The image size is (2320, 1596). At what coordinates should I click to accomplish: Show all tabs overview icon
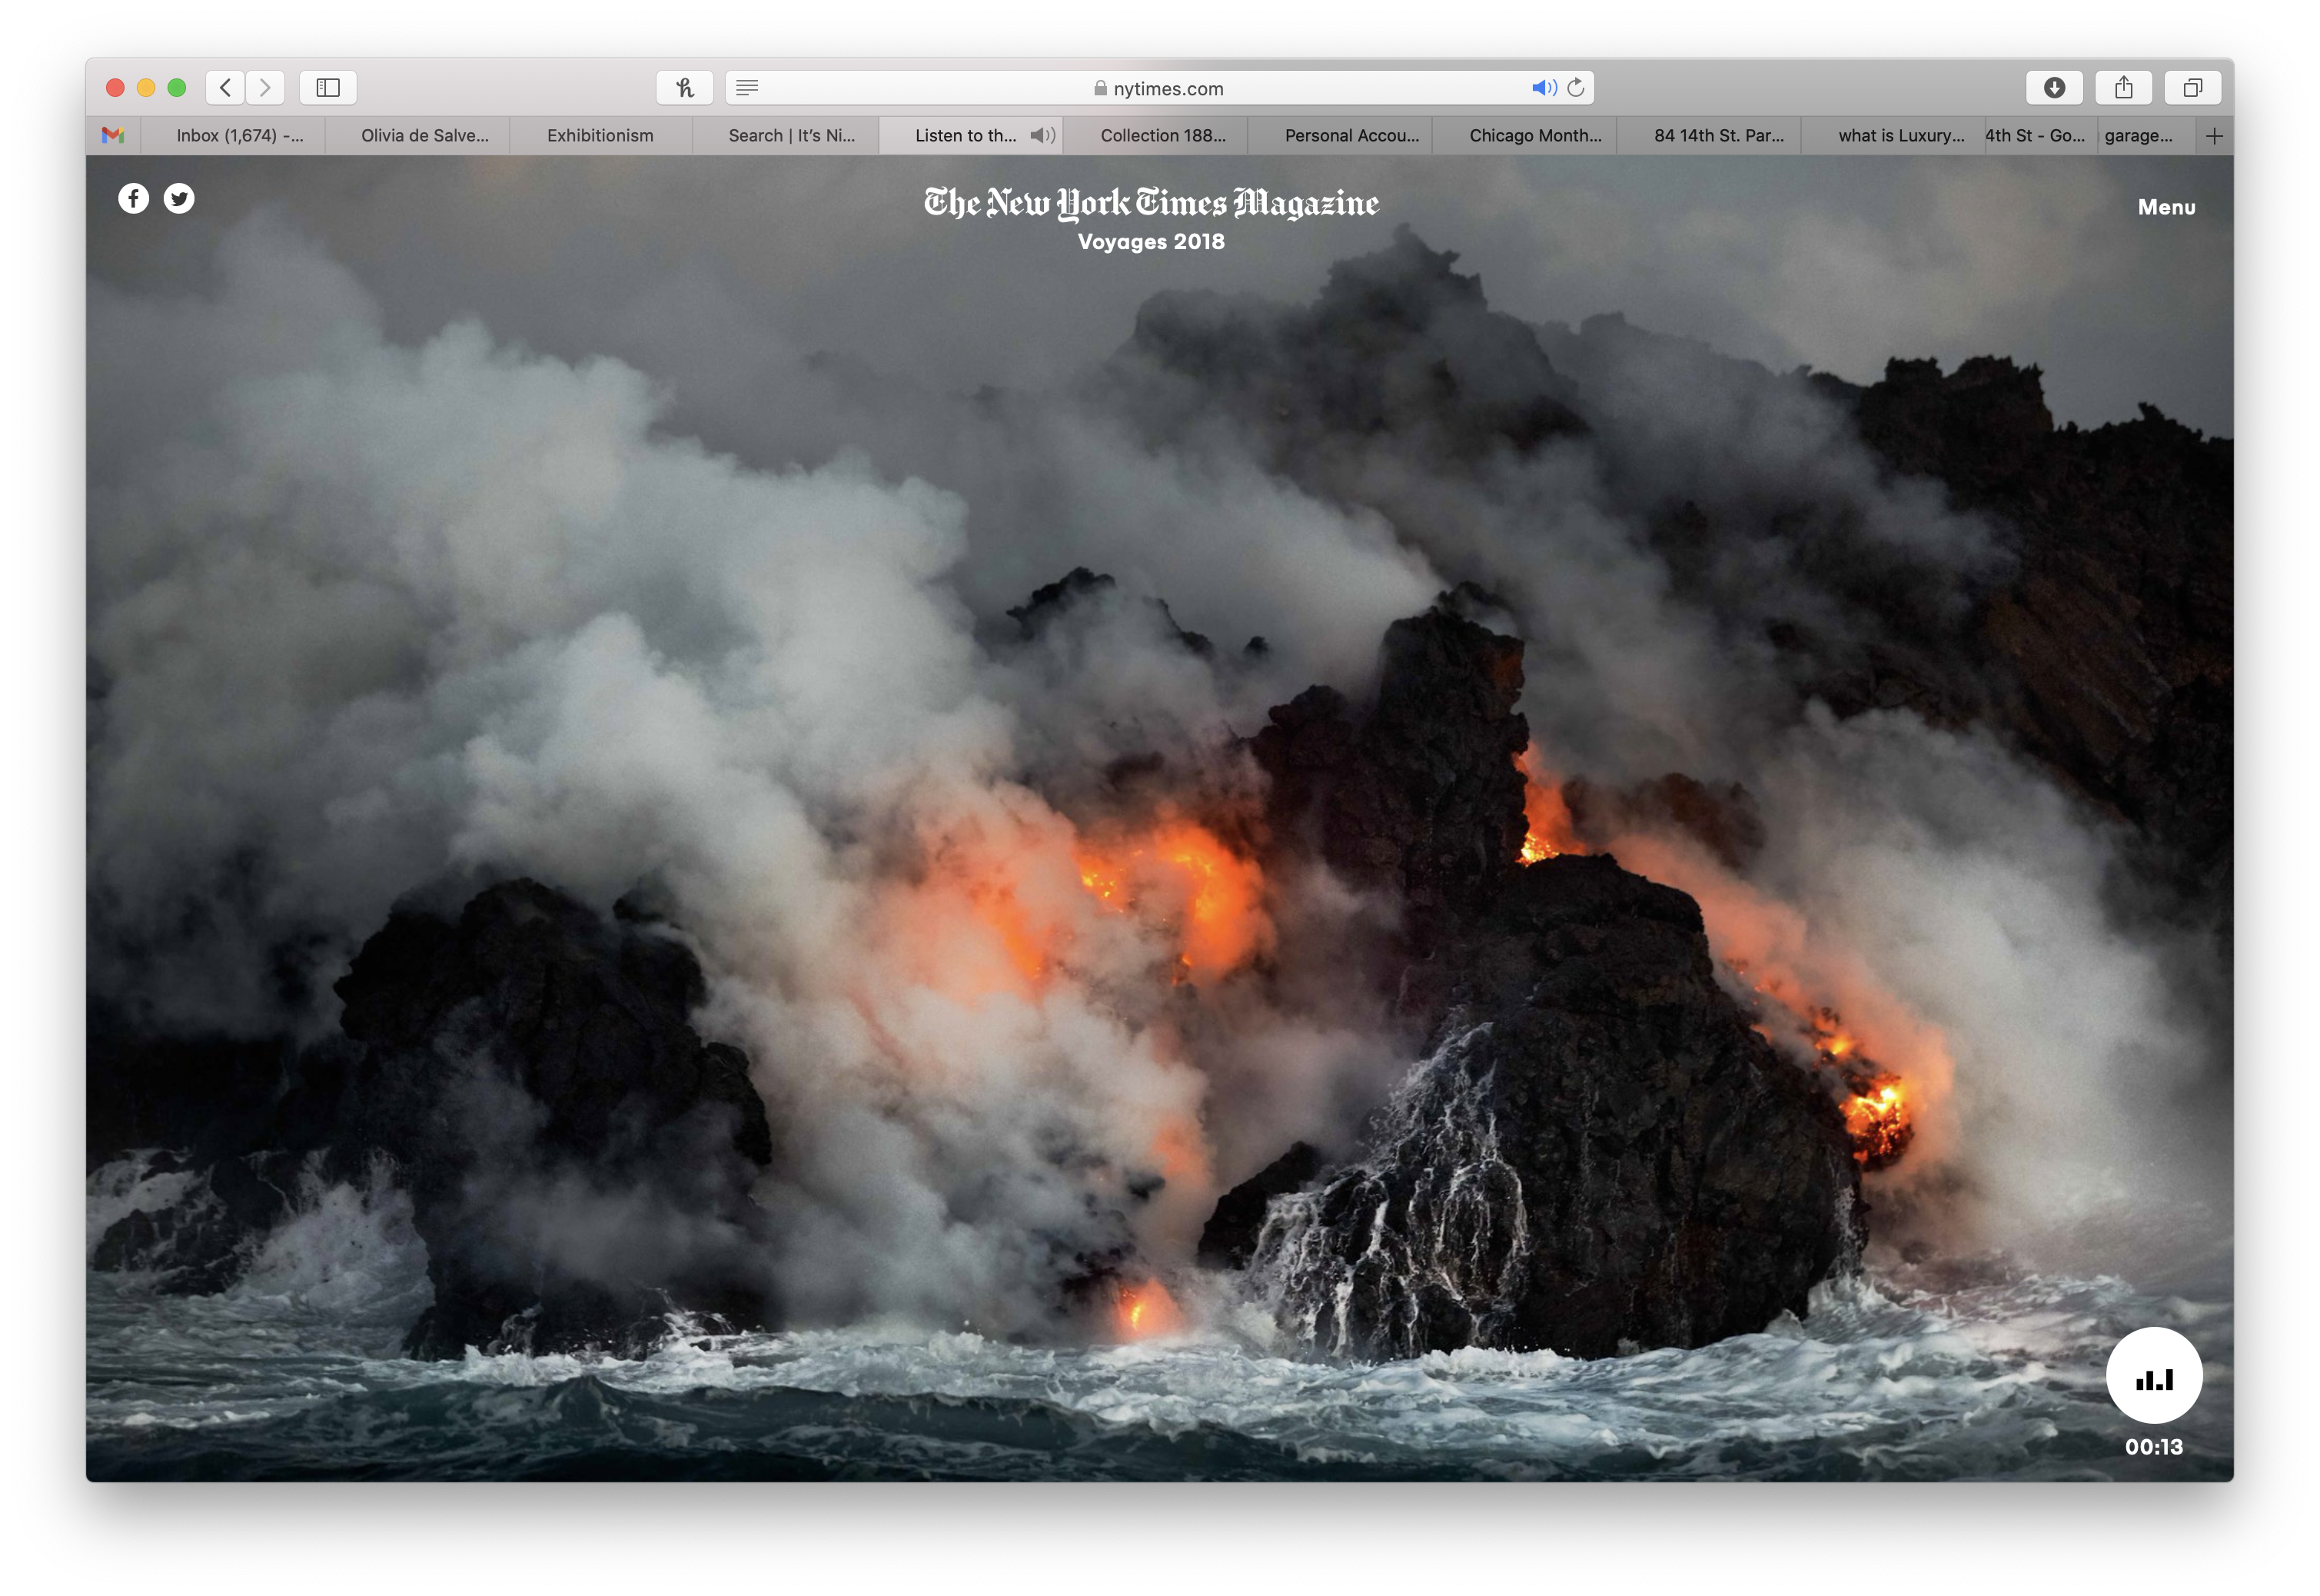(2192, 88)
